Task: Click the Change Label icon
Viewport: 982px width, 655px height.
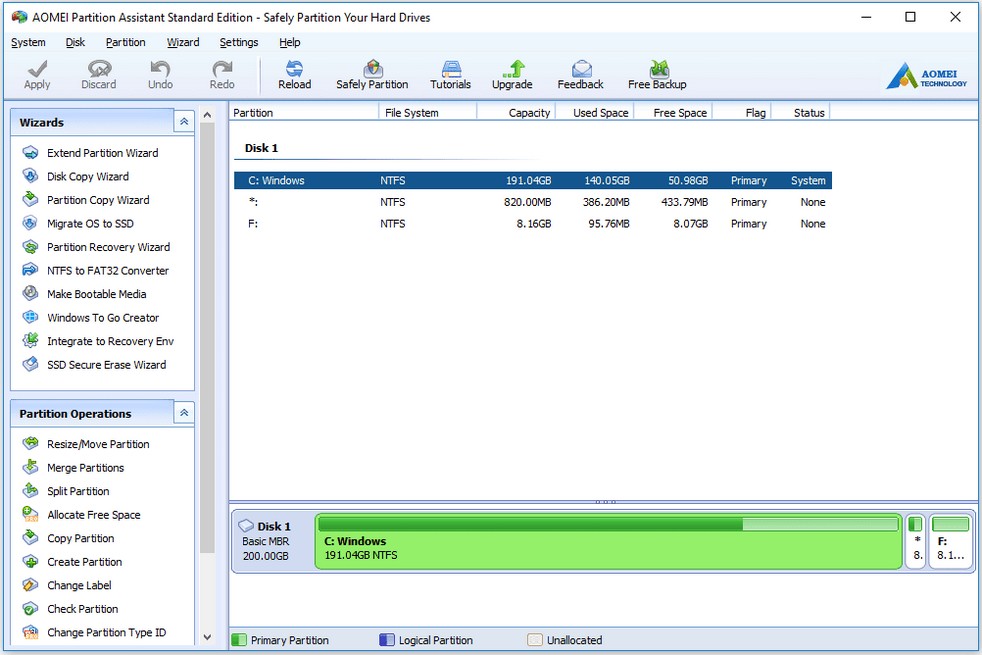Action: [x=30, y=585]
